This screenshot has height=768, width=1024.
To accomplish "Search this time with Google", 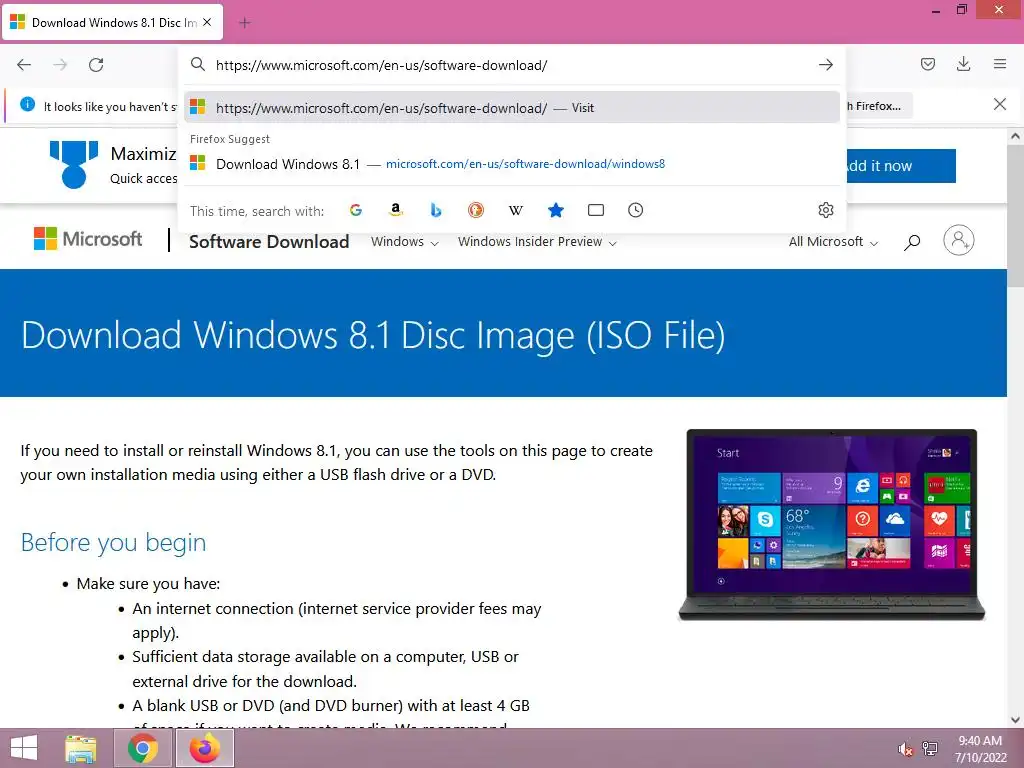I will (x=356, y=210).
